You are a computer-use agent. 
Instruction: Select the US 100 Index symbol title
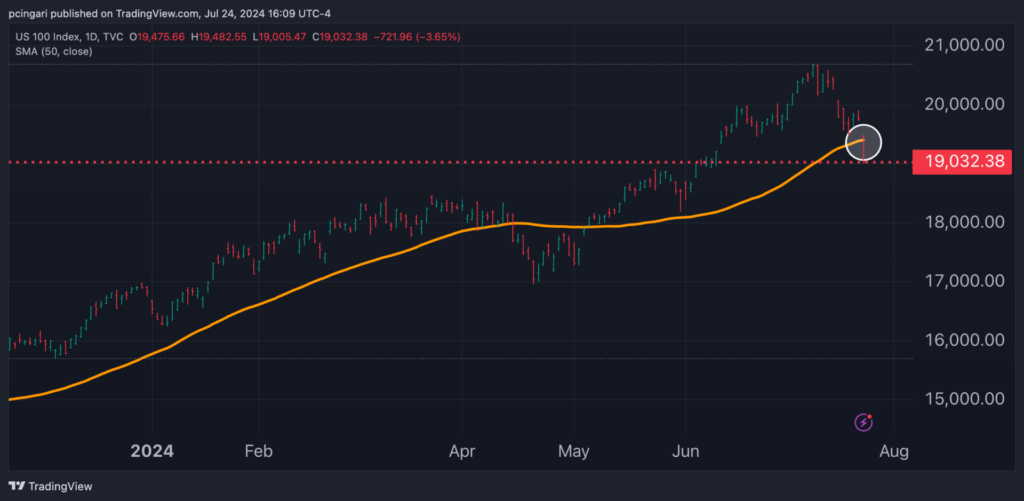(48, 37)
